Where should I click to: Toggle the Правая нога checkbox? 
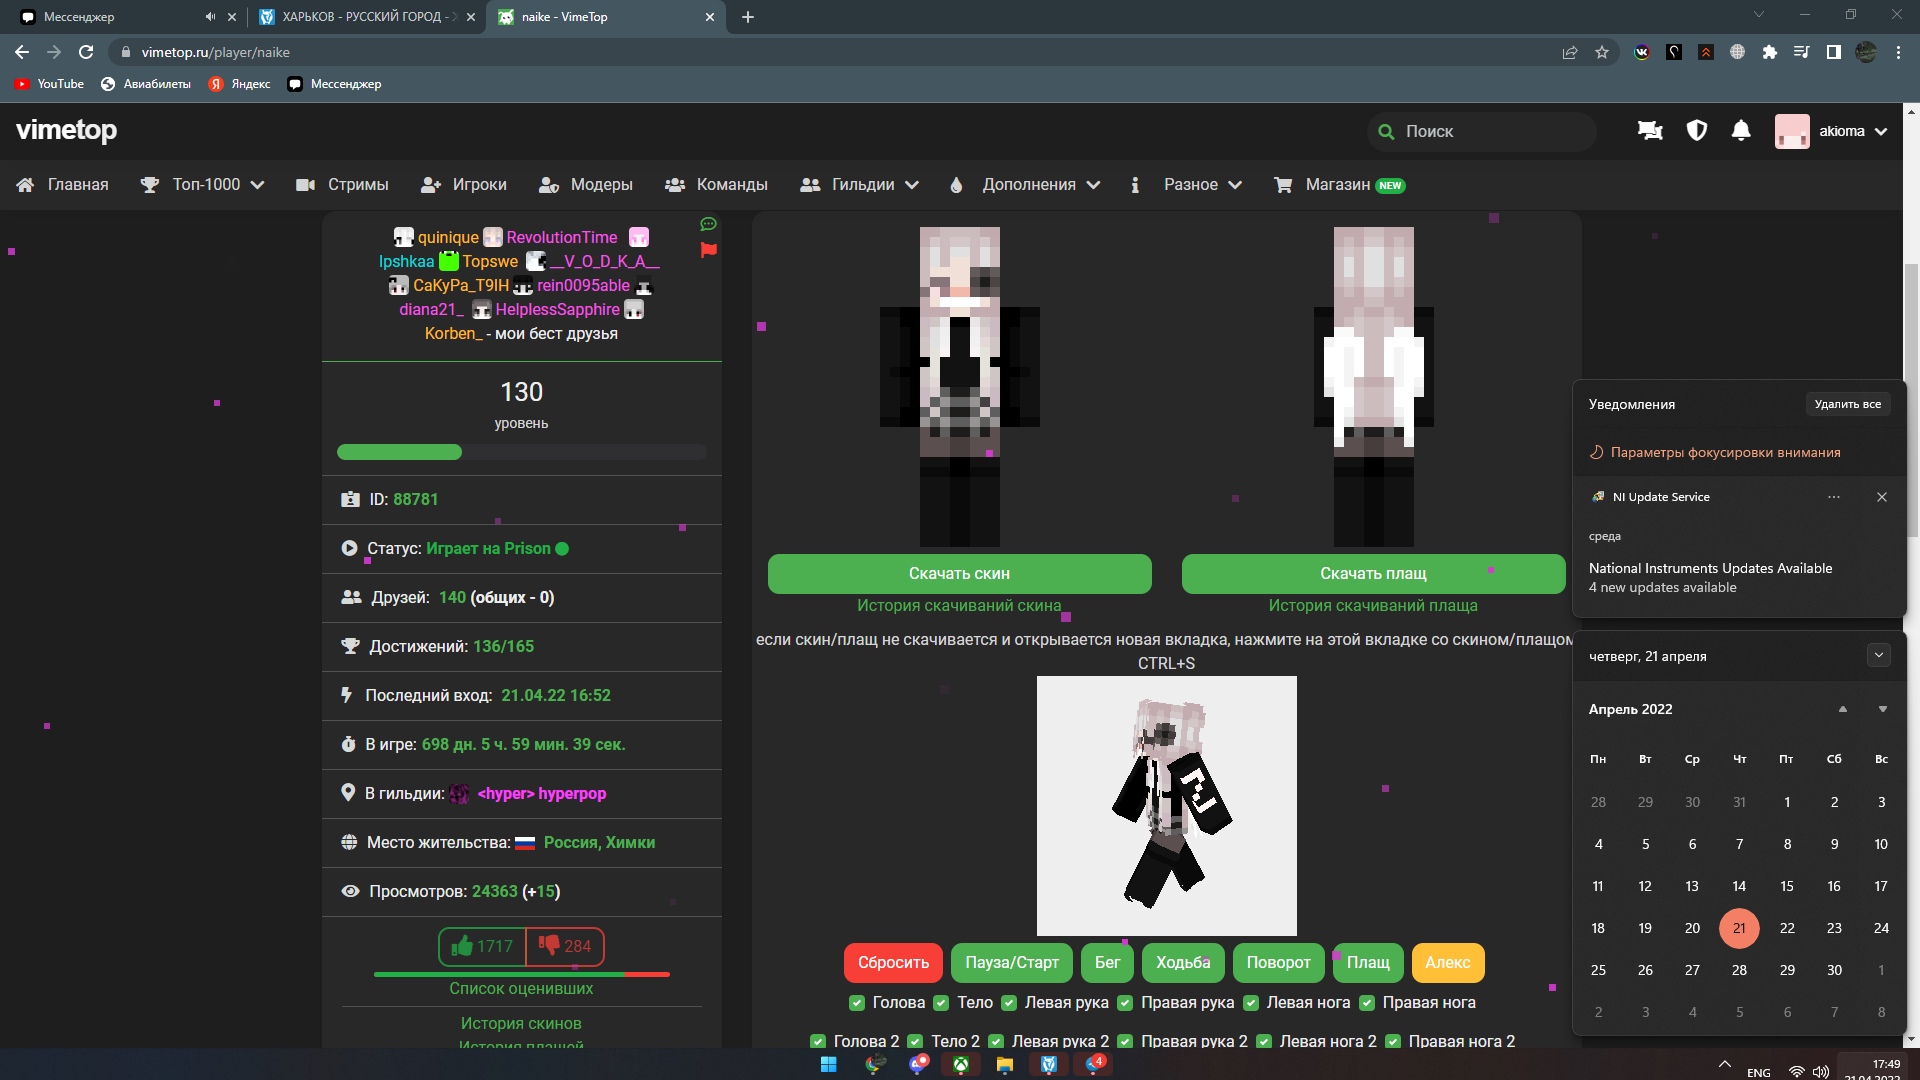pyautogui.click(x=1367, y=1003)
